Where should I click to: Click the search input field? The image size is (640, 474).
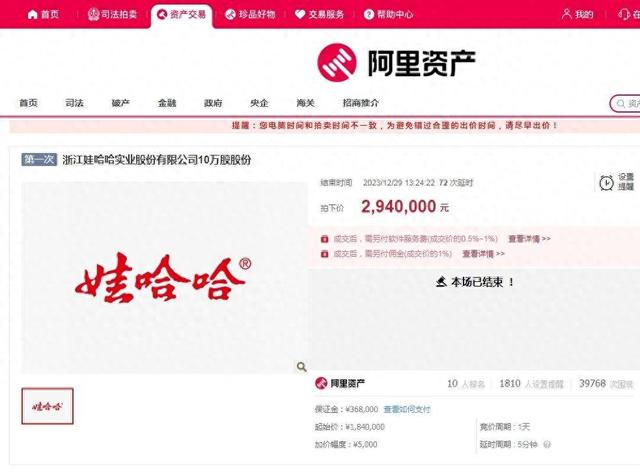pos(627,104)
